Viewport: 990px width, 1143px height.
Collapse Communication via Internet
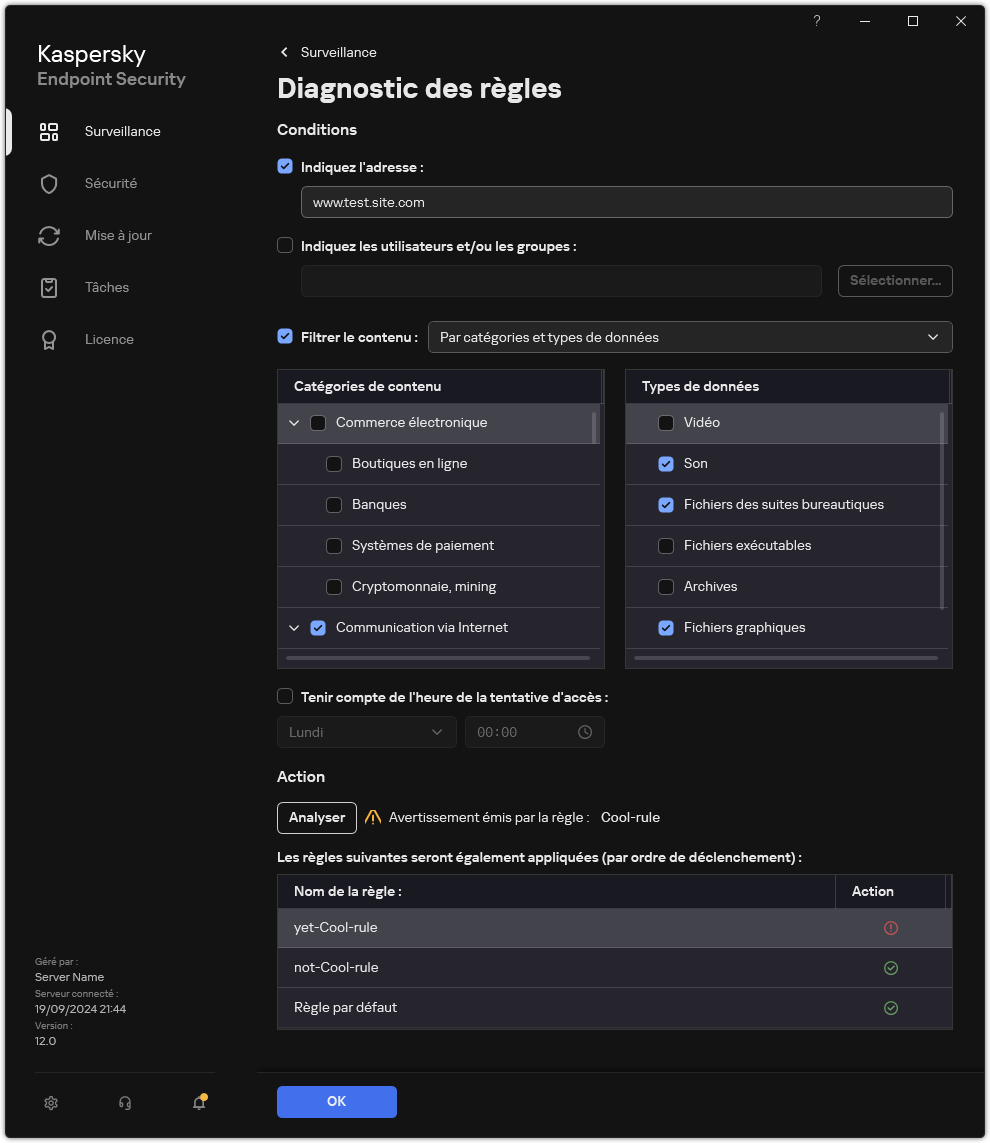pos(294,627)
